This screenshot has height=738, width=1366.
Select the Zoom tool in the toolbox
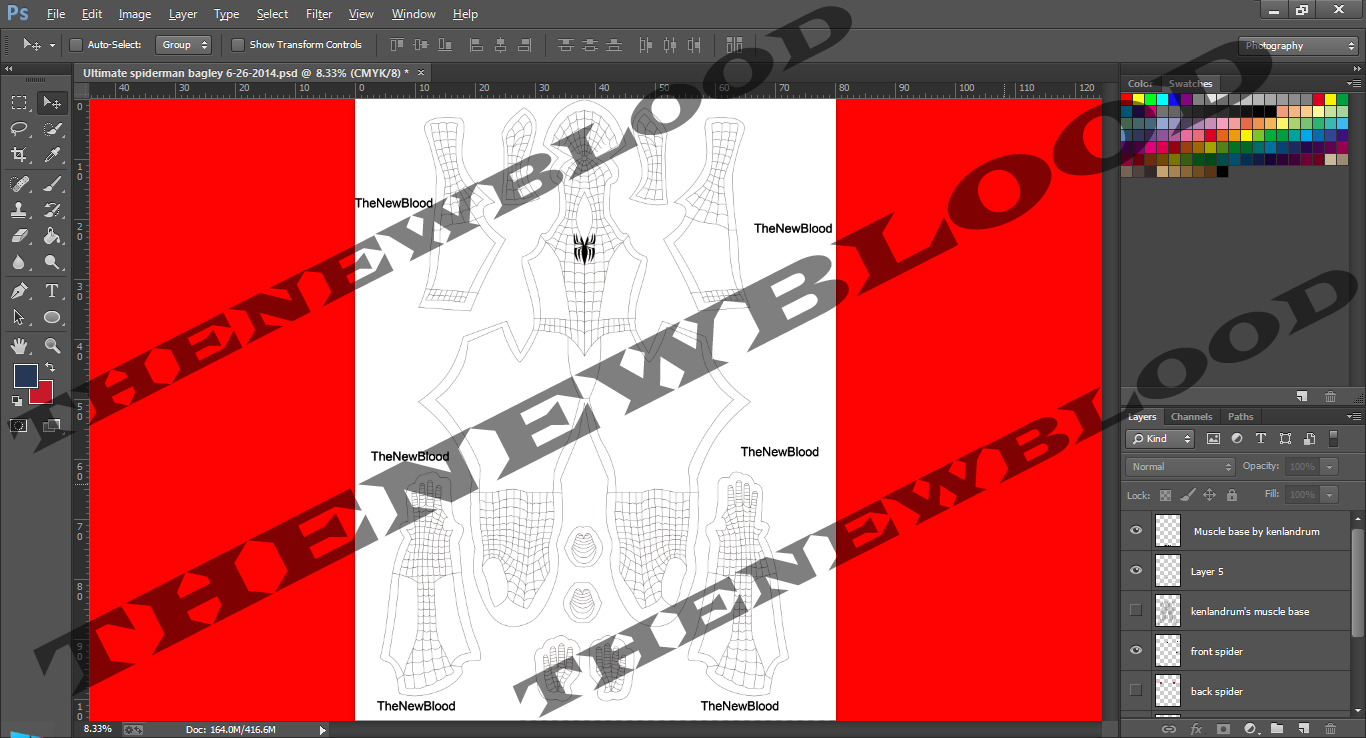point(52,346)
